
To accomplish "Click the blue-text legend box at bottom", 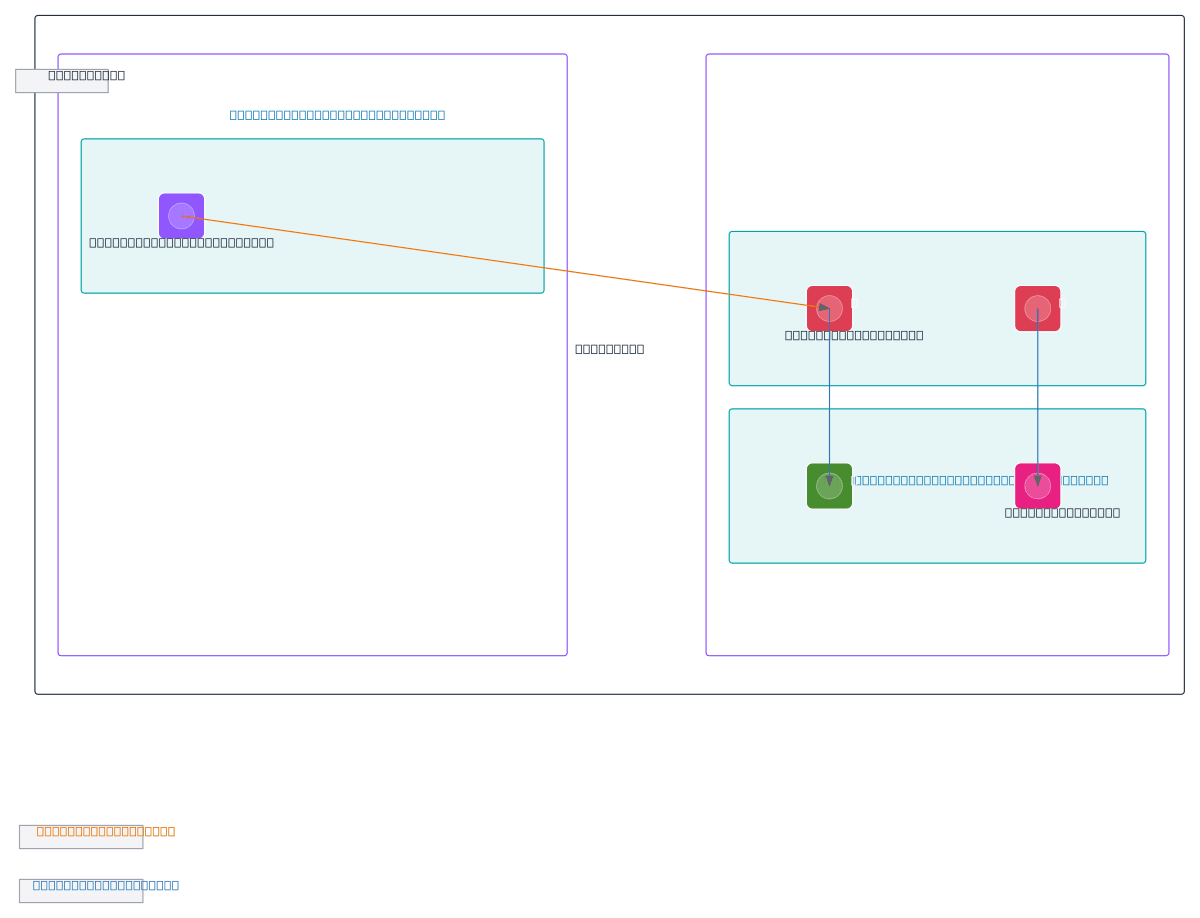I will click(81, 890).
